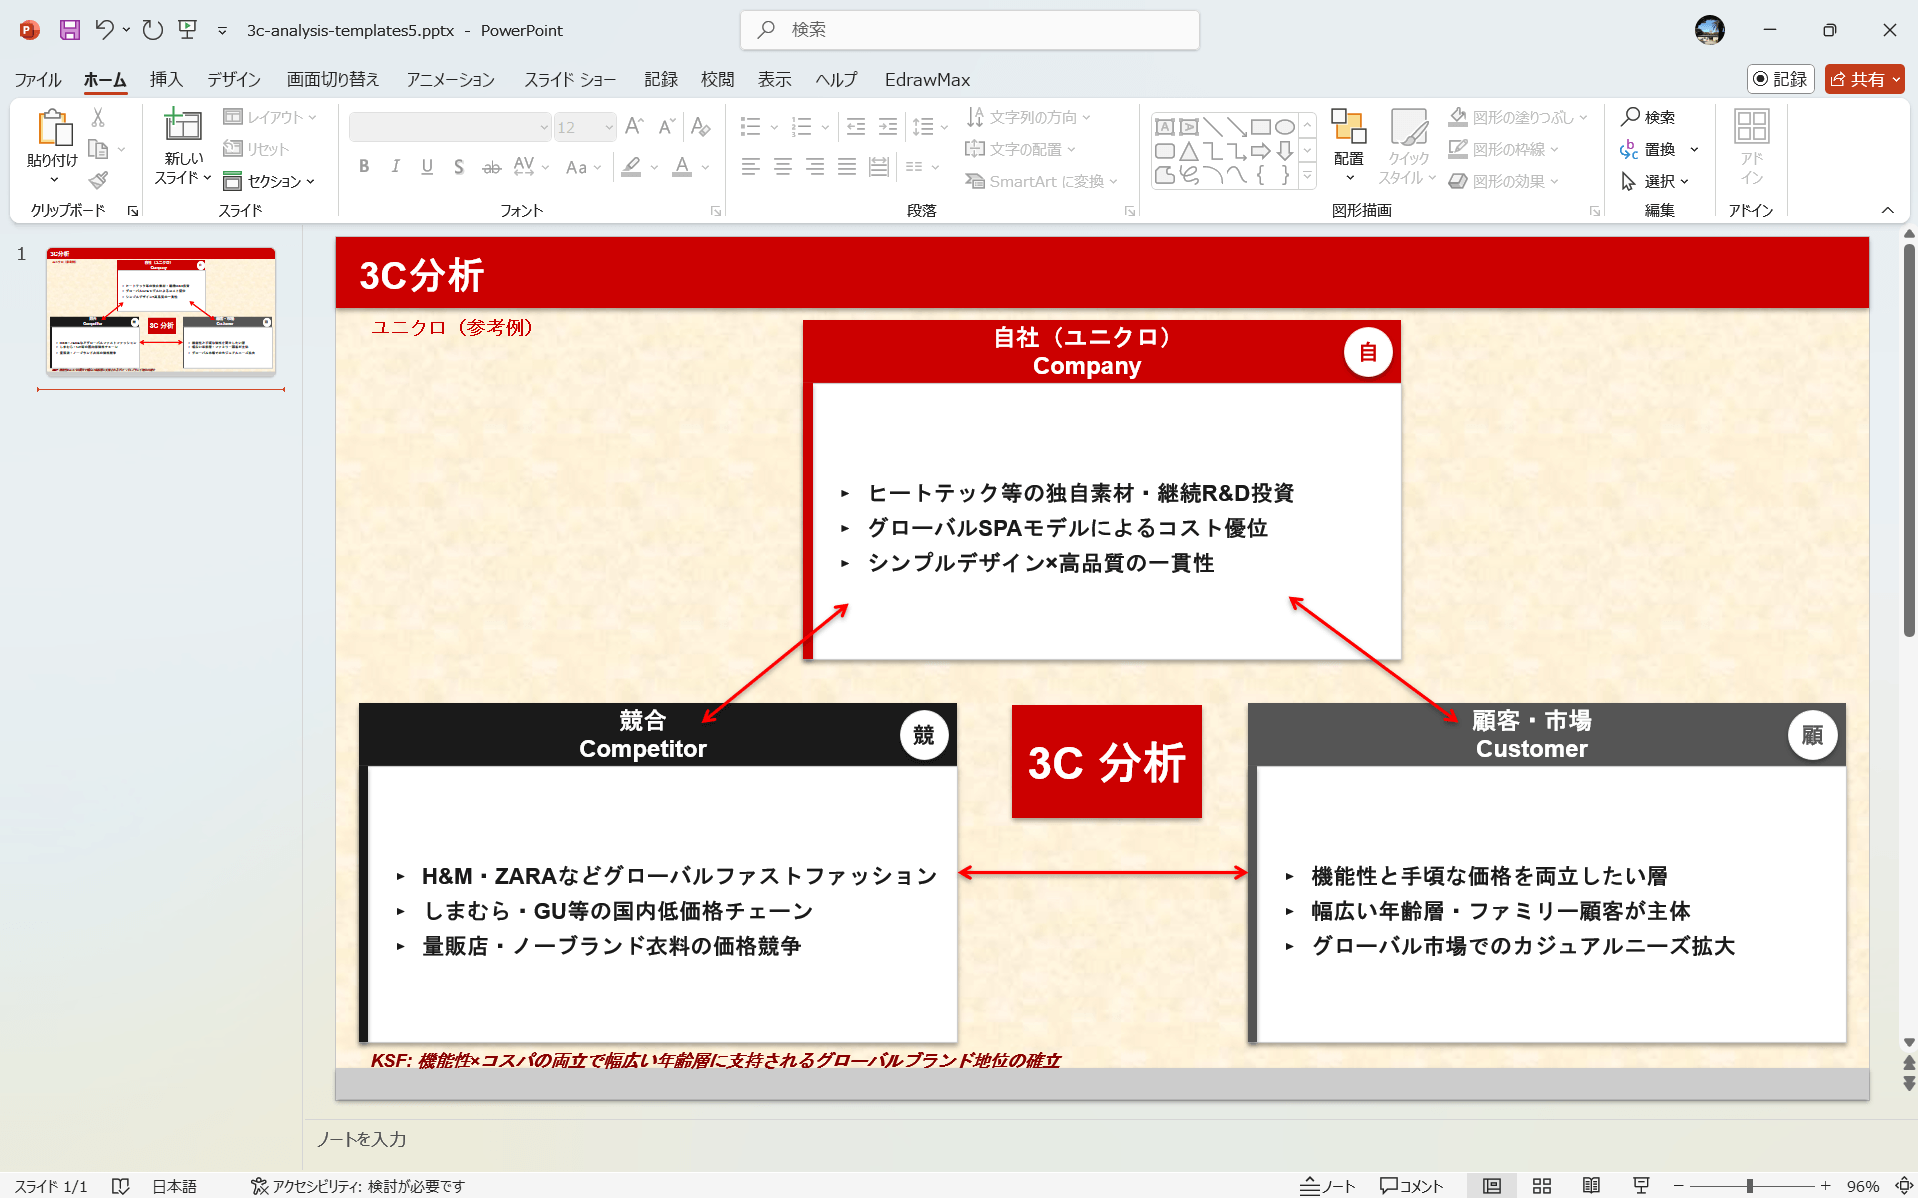The height and width of the screenshot is (1198, 1918).
Task: Select the rectangle shape in gallery
Action: tap(1260, 127)
